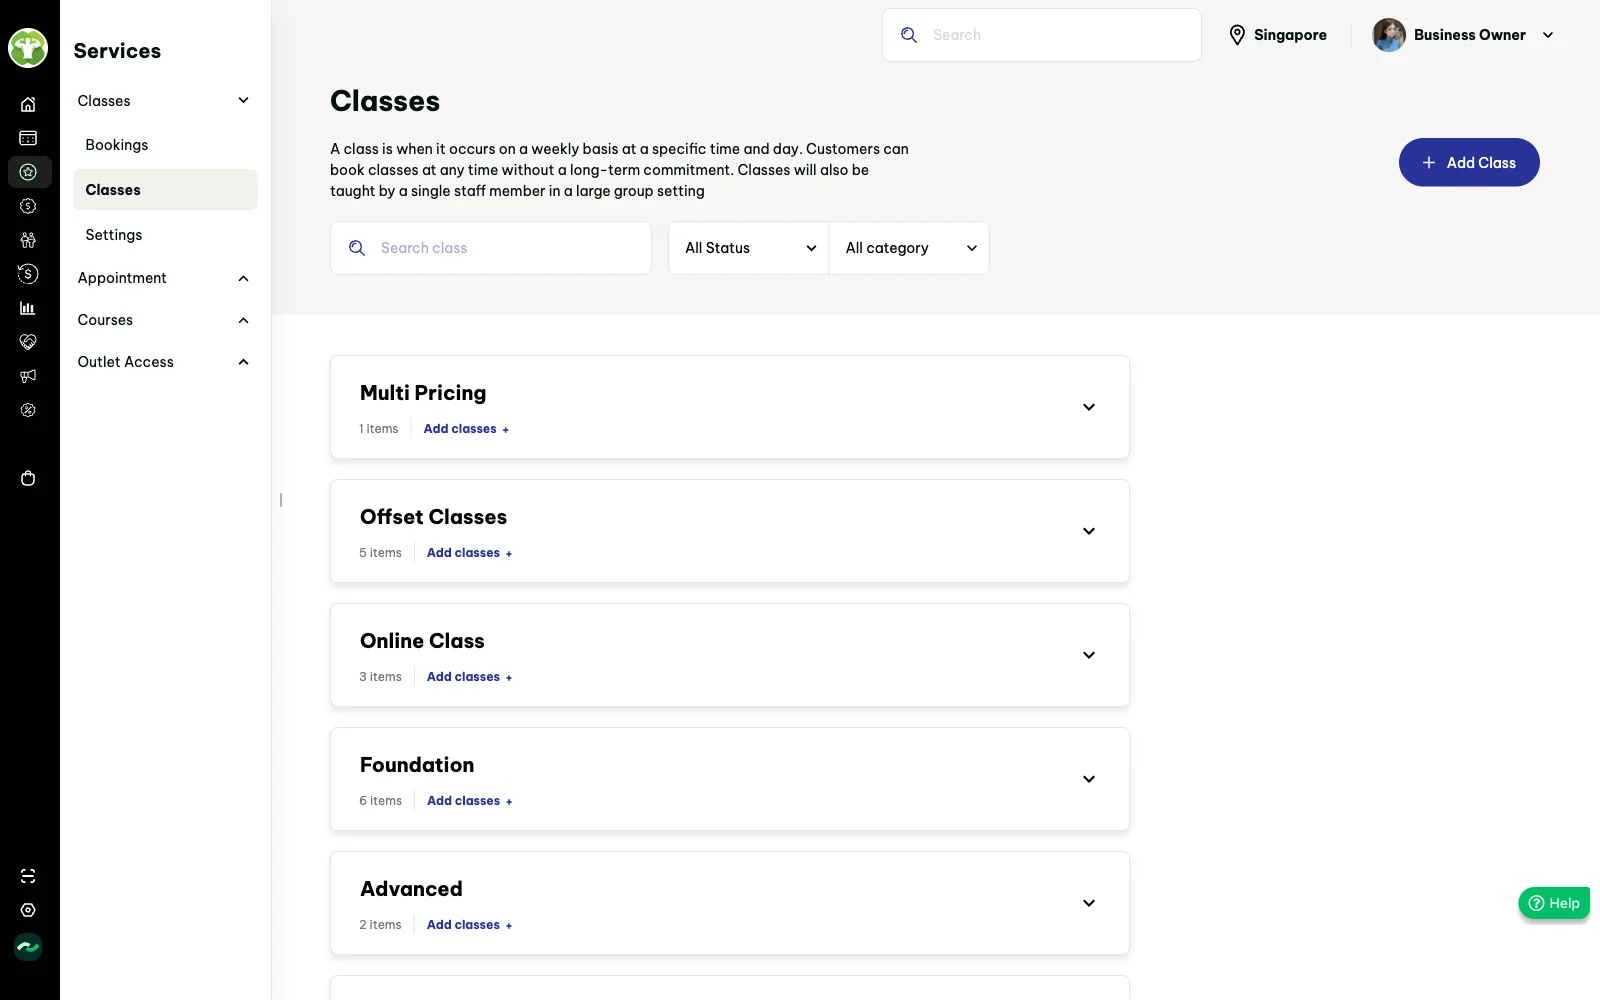
Task: Click '5 items' in Offset Classes
Action: [380, 553]
